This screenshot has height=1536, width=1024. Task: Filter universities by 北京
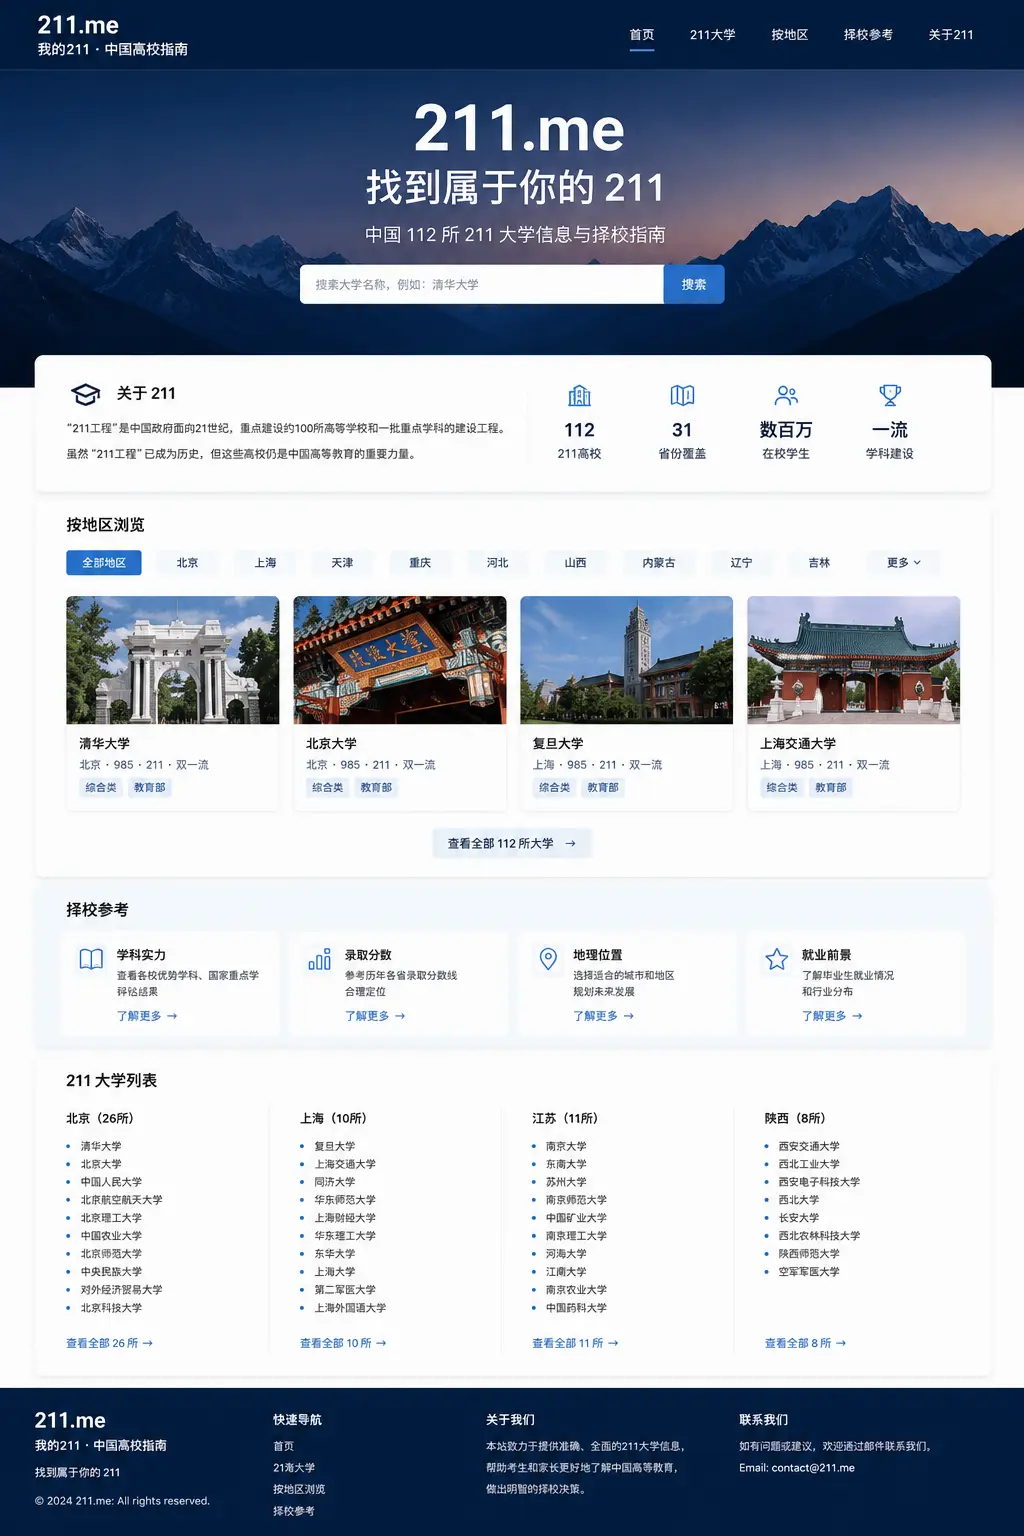click(187, 563)
